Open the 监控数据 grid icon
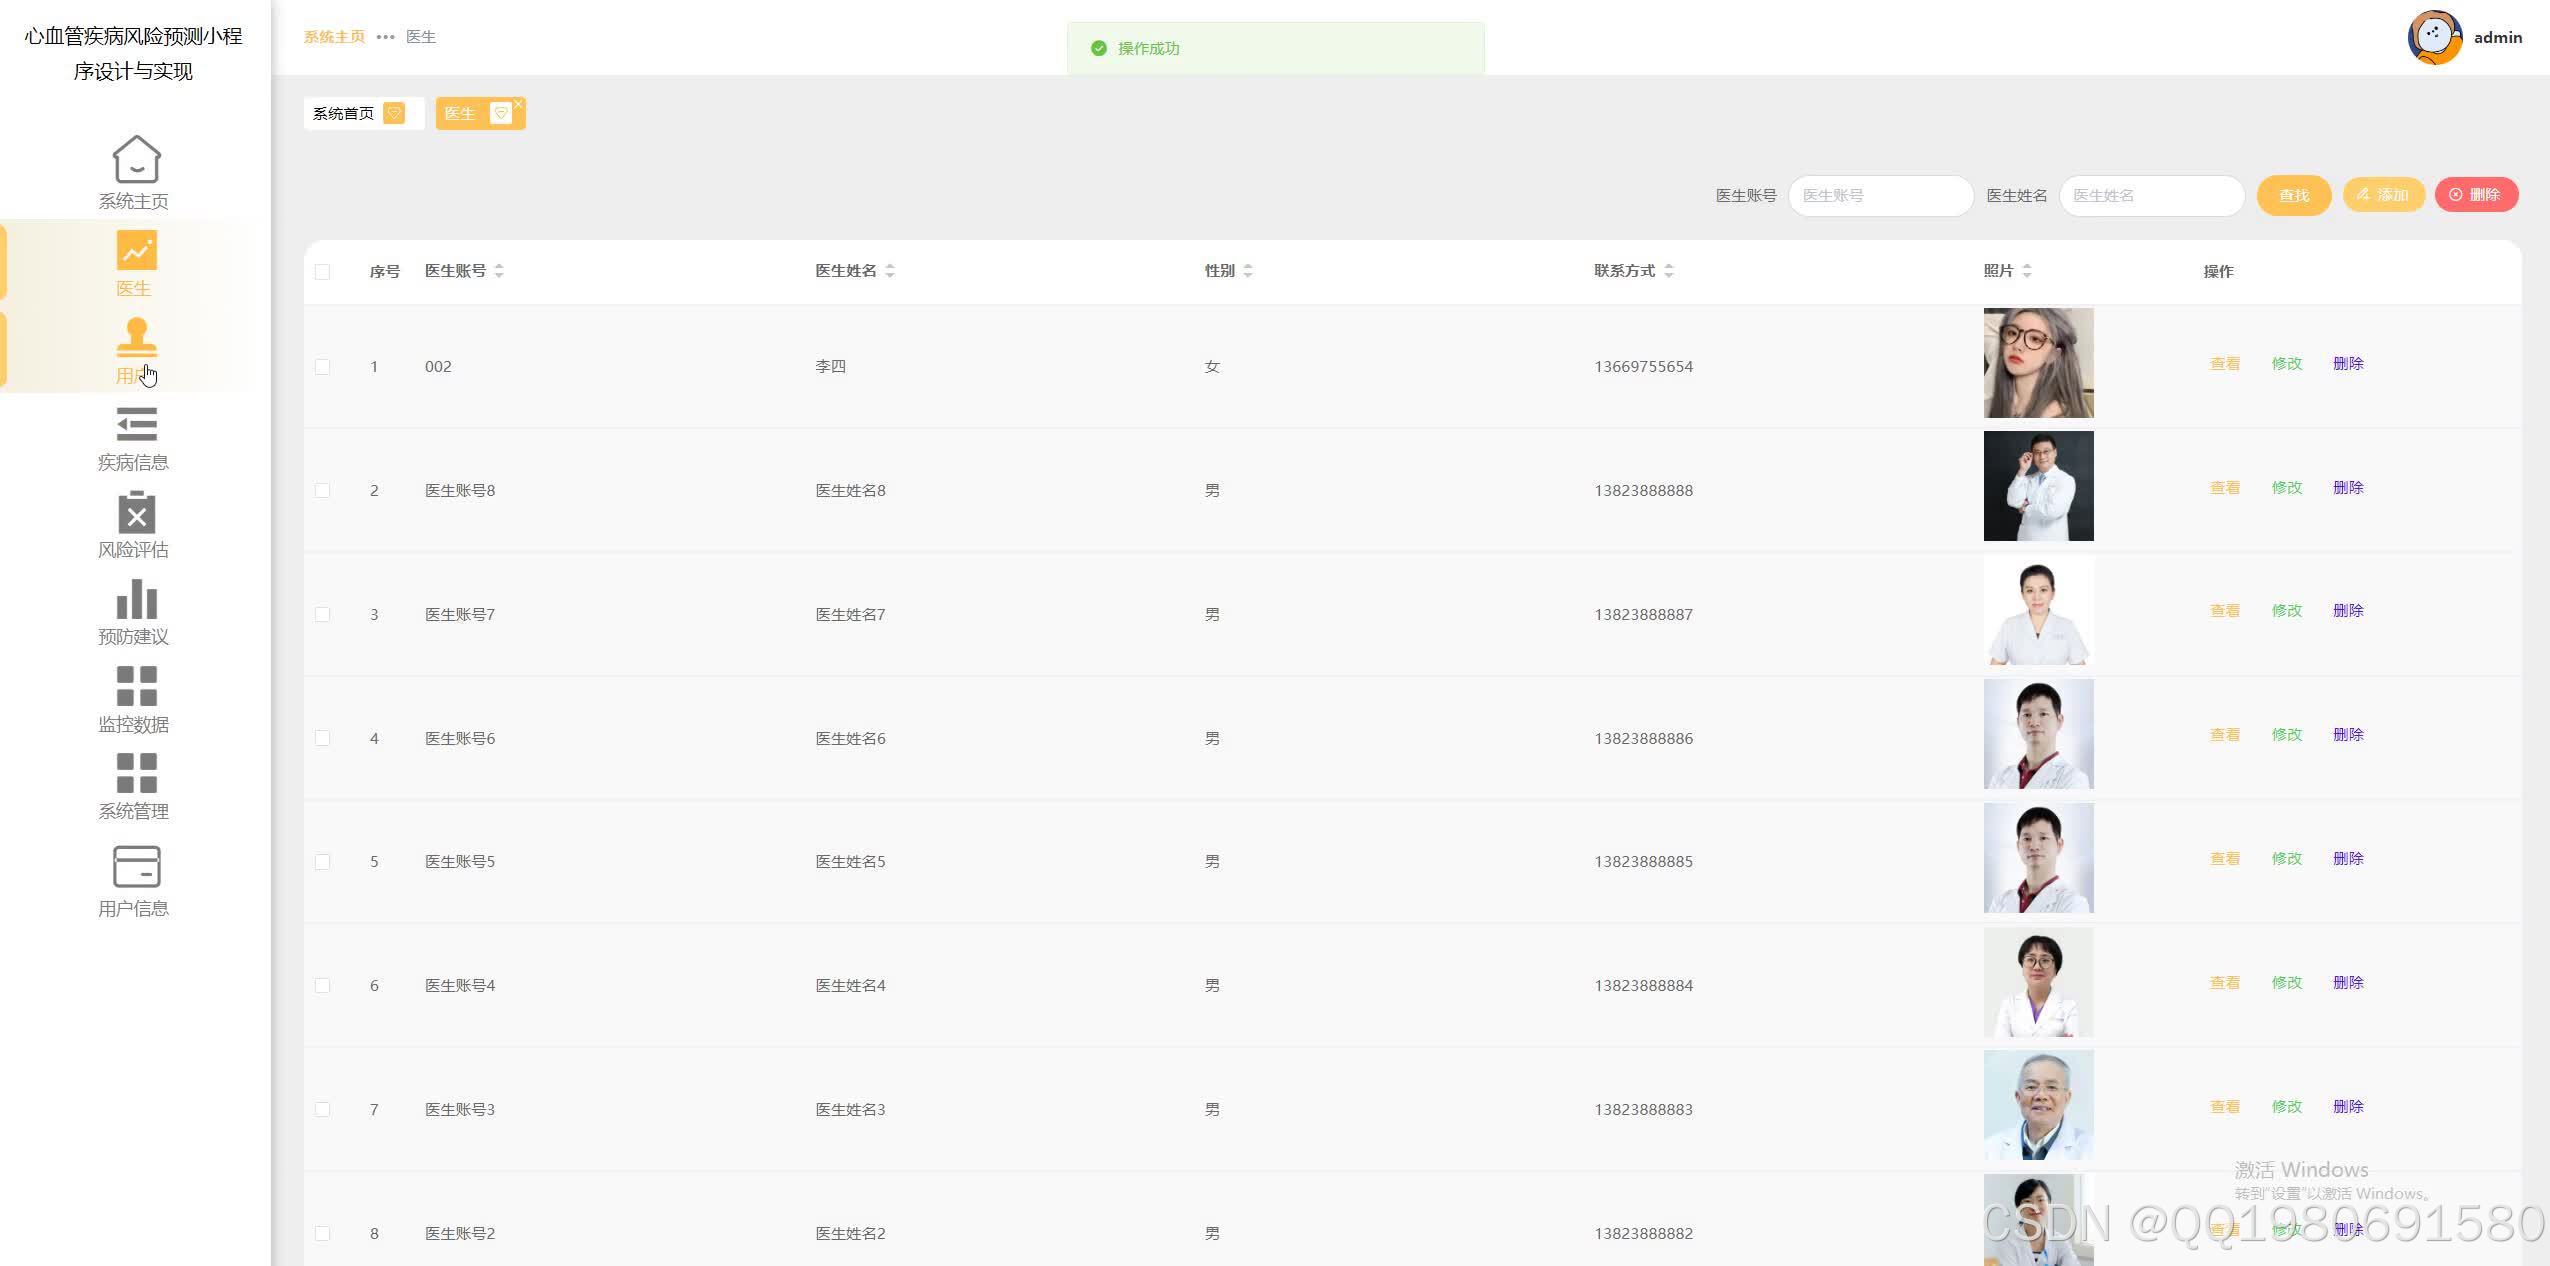Image resolution: width=2550 pixels, height=1266 pixels. pyautogui.click(x=136, y=686)
